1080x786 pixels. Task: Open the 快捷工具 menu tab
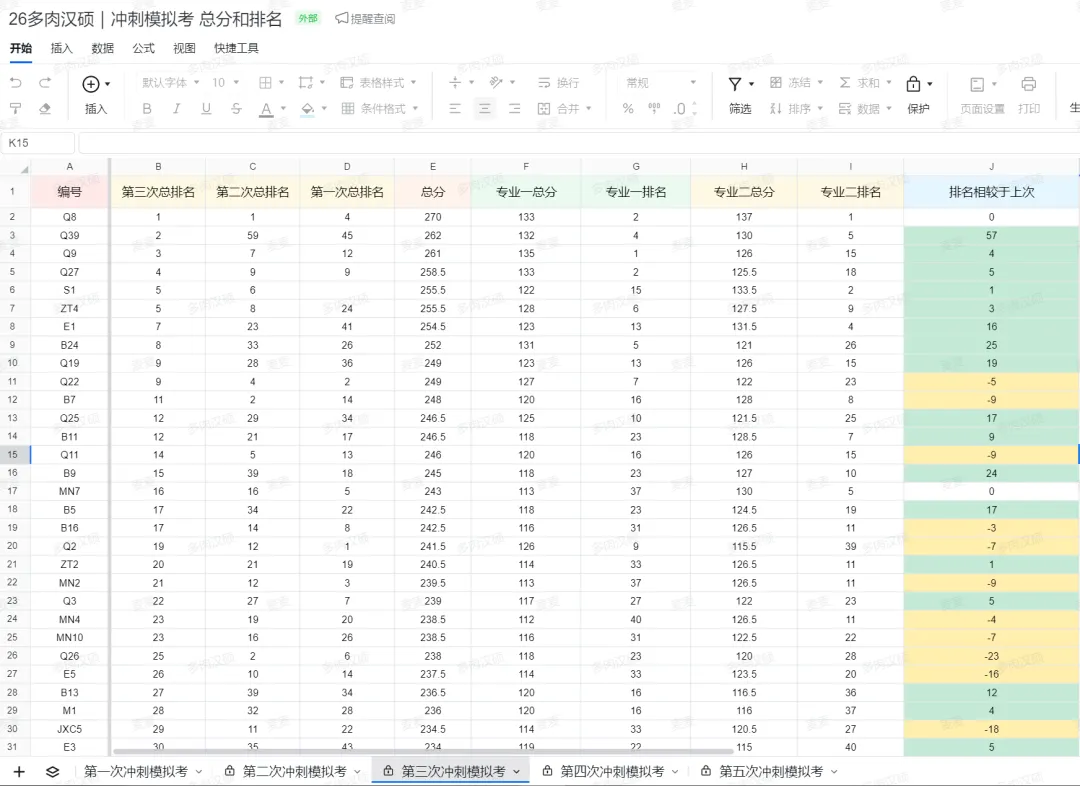tap(236, 48)
